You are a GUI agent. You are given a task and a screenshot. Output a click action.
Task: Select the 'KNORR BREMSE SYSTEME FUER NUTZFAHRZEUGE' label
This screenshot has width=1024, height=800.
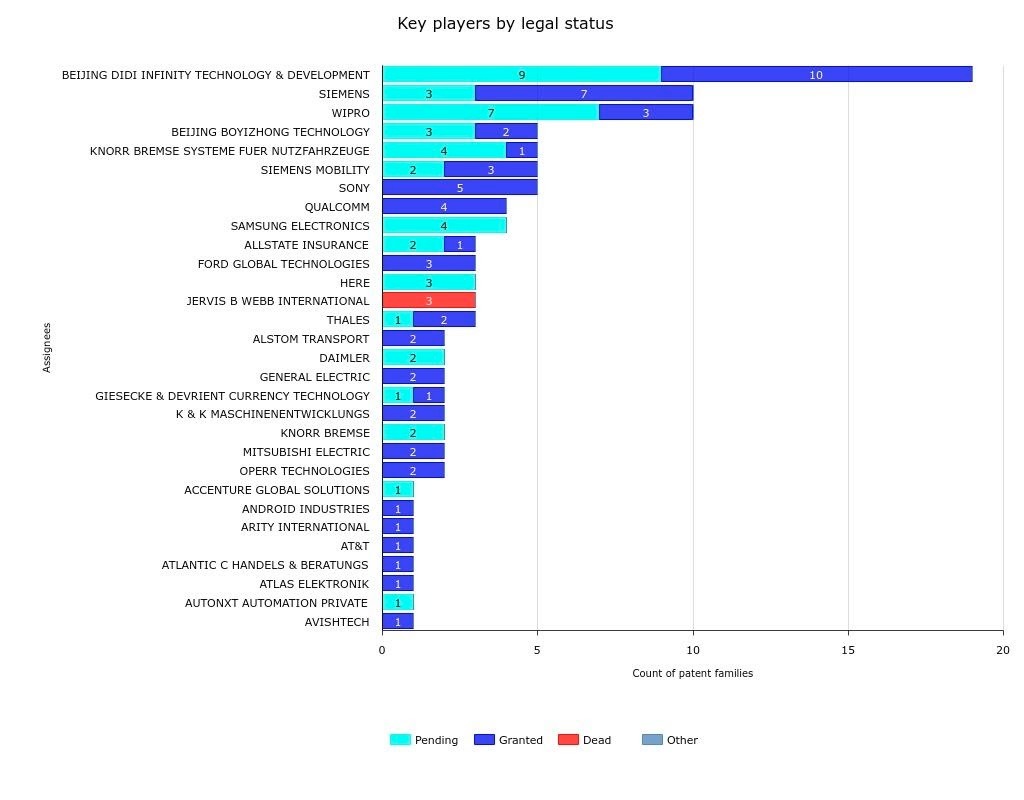coord(230,151)
